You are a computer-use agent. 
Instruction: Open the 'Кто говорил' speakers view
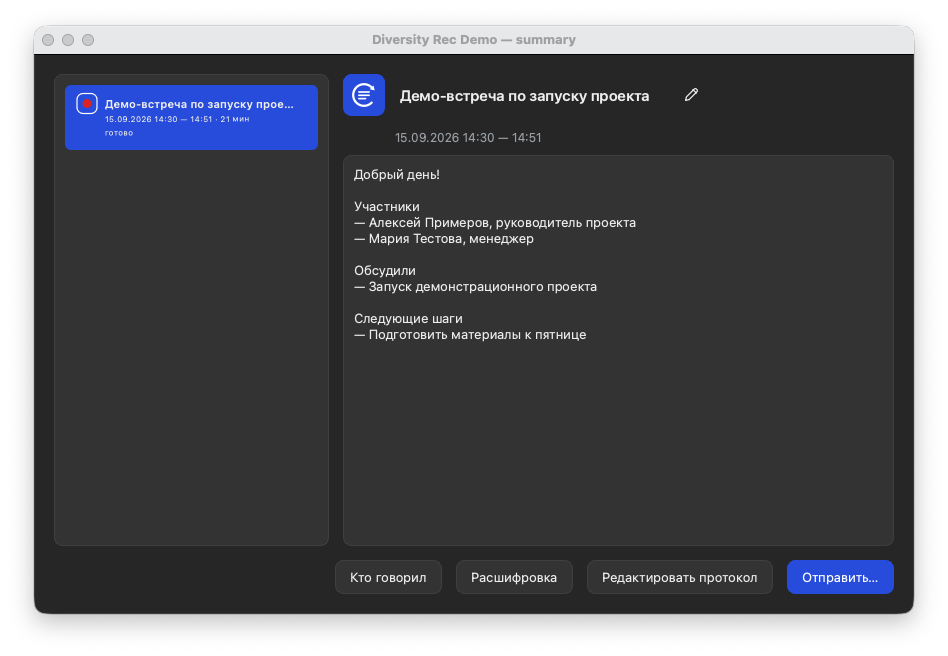[388, 577]
